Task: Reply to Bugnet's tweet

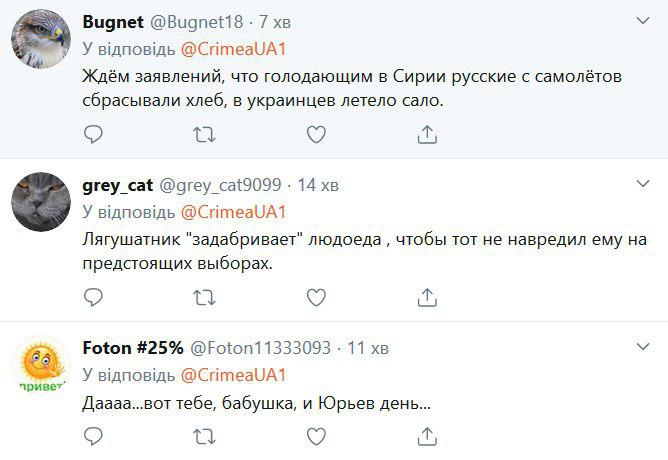Action: [x=93, y=134]
